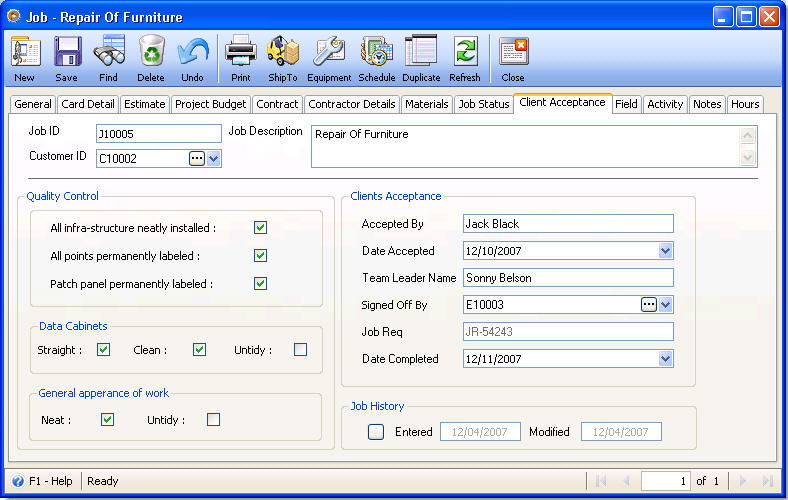Switch to the Estimate tab
This screenshot has width=788, height=500.
tap(145, 105)
